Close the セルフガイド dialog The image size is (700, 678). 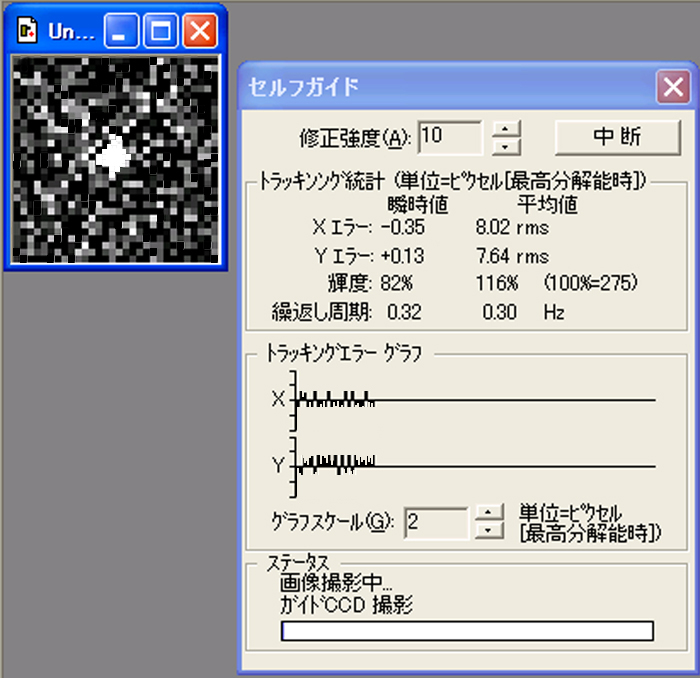(x=673, y=87)
